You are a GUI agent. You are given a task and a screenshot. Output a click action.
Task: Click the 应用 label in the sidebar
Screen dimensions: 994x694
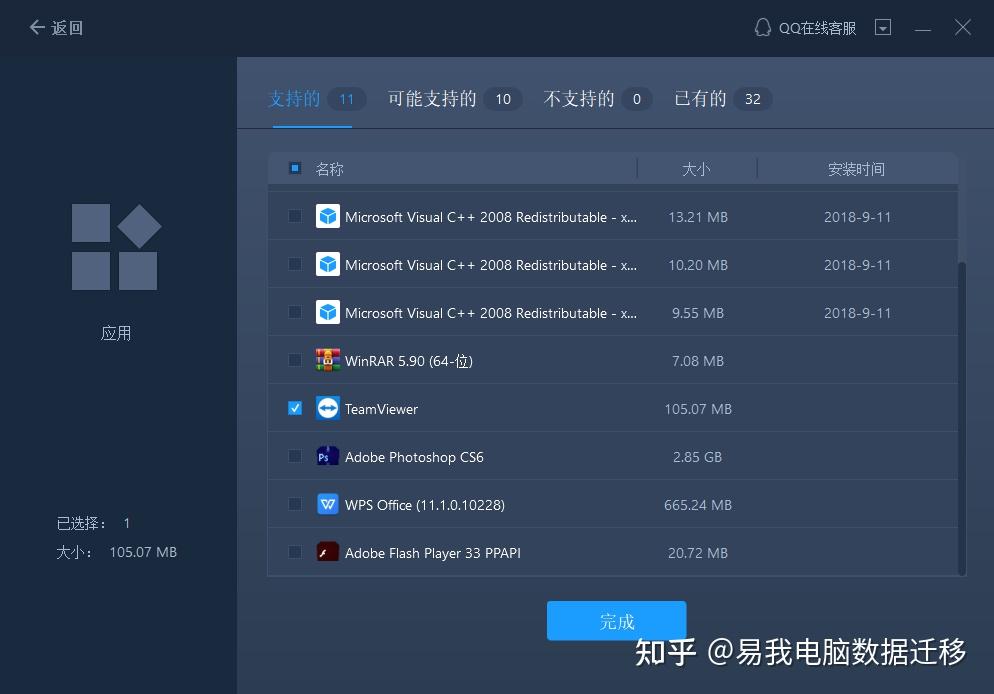(x=116, y=333)
